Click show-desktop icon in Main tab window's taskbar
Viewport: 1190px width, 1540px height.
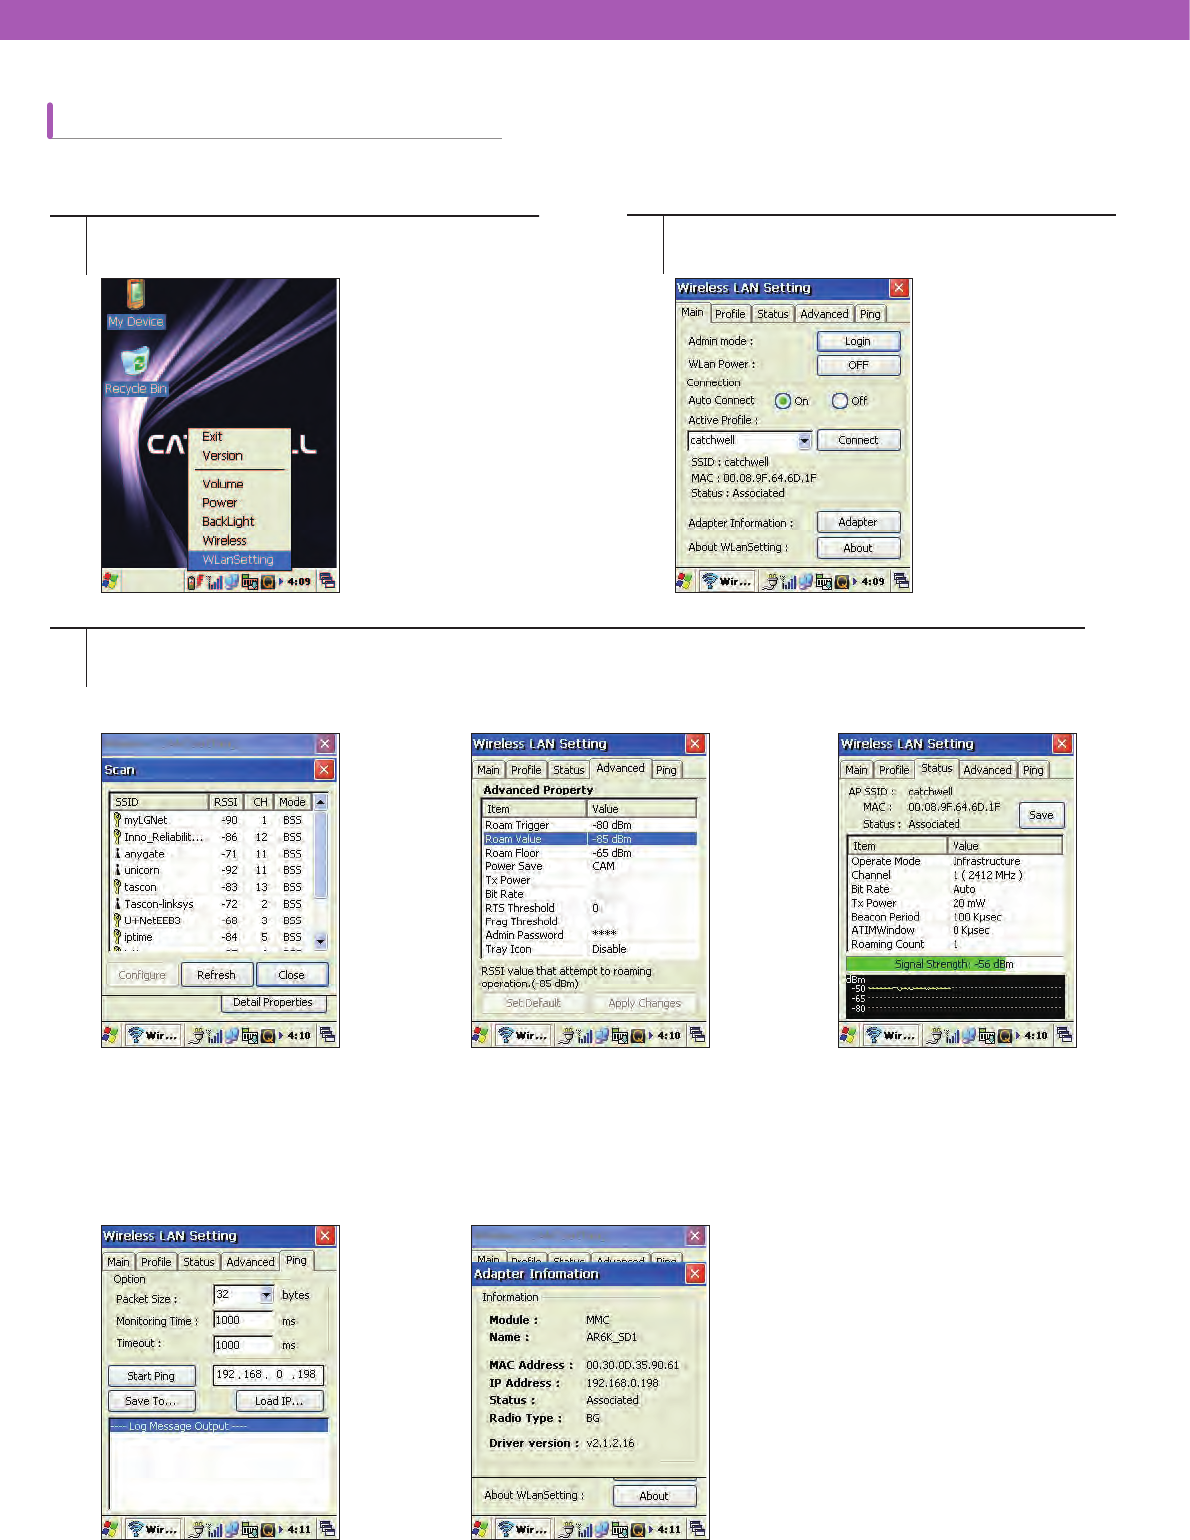pos(901,581)
